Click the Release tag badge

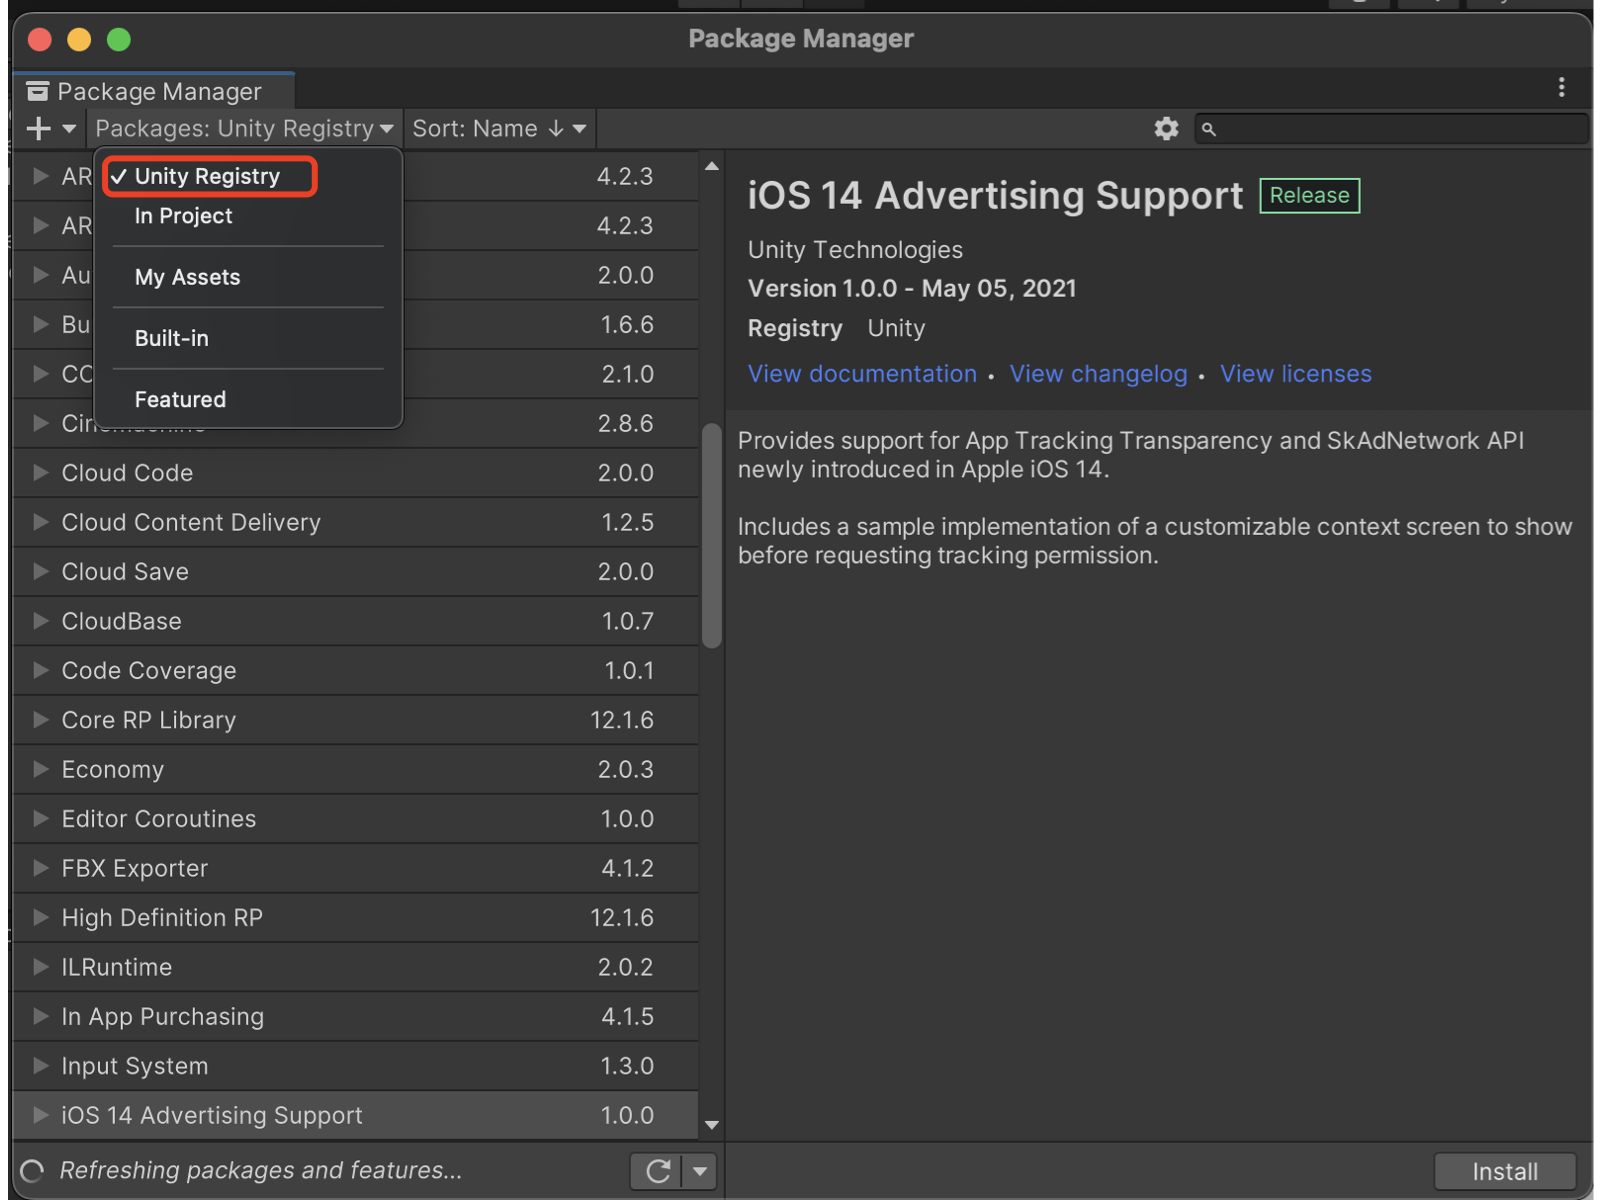(1309, 196)
